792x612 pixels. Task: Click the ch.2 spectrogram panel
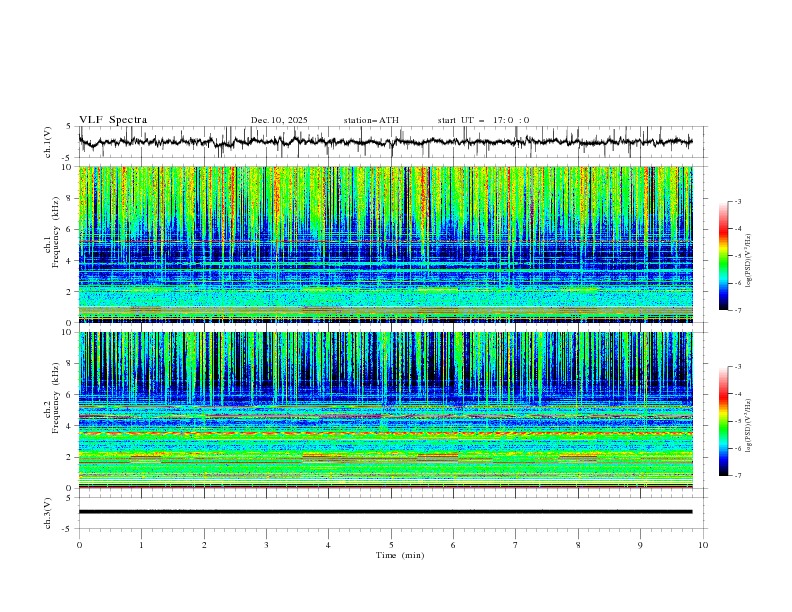[x=385, y=410]
